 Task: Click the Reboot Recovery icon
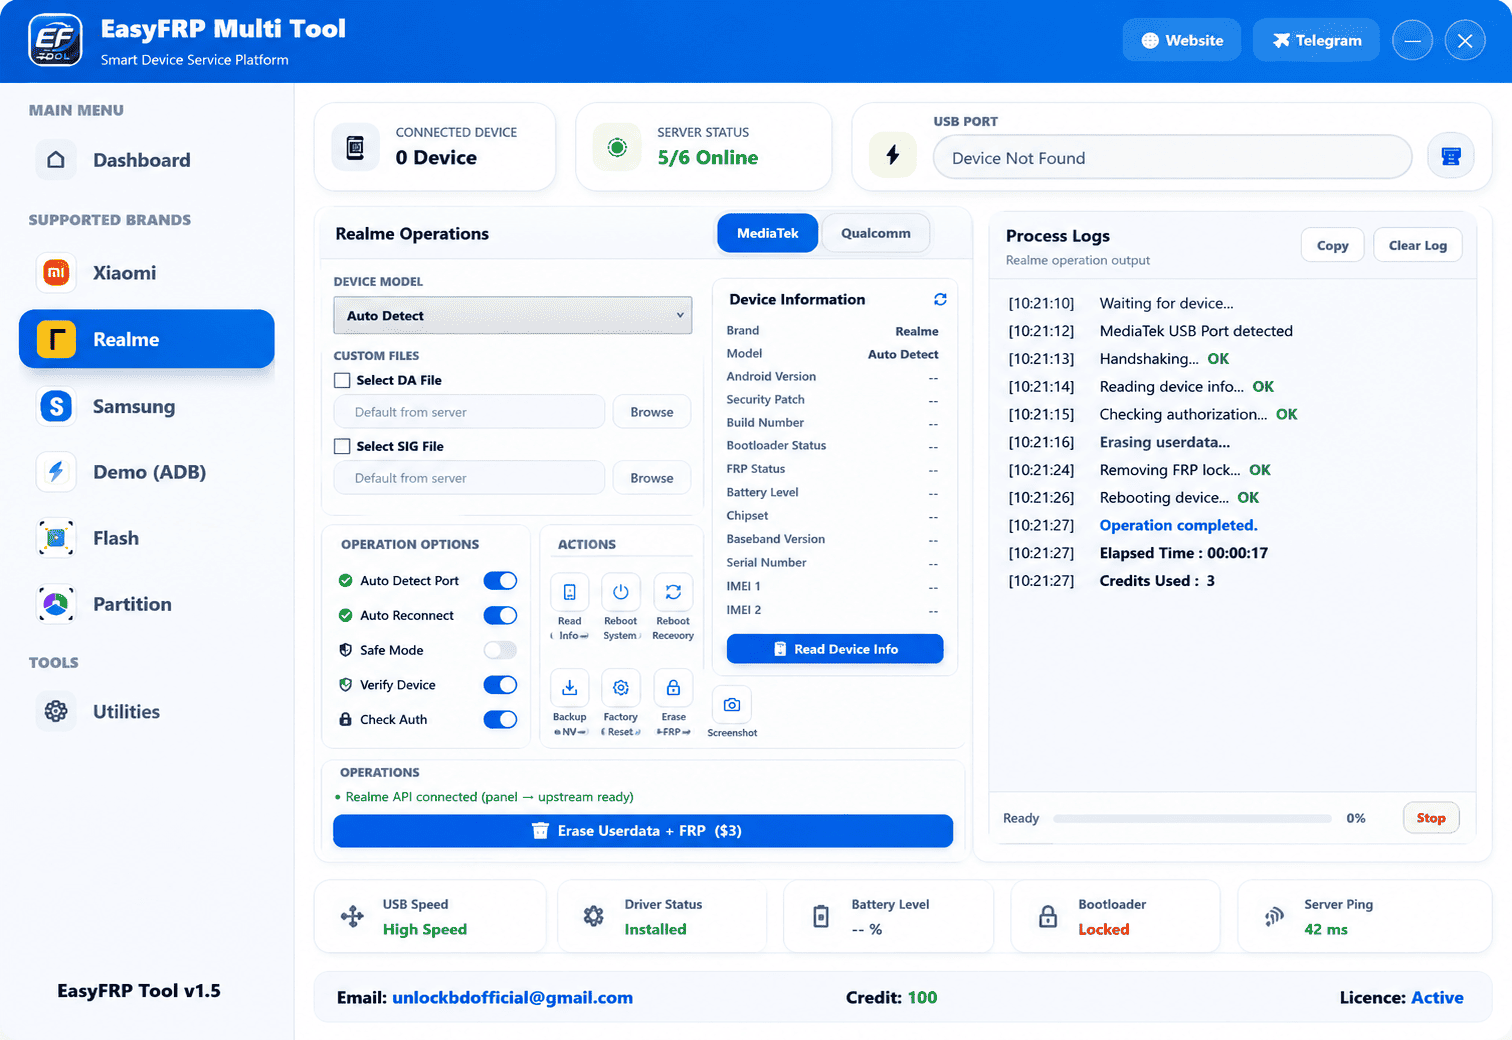[x=673, y=592]
